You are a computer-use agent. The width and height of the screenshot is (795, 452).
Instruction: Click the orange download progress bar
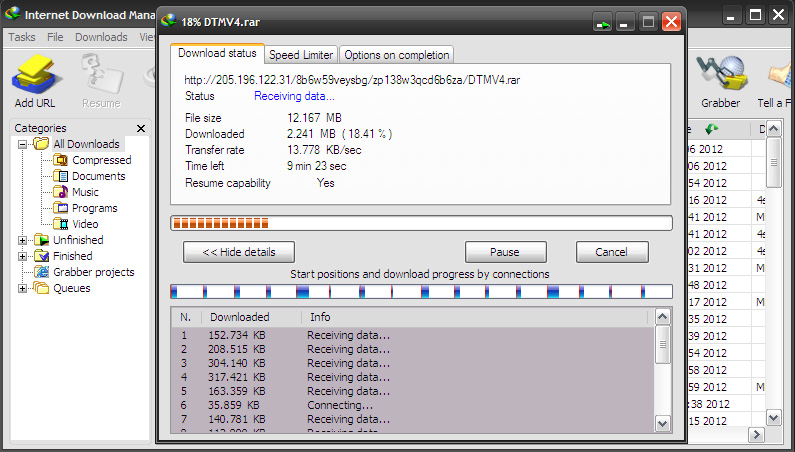[x=421, y=223]
